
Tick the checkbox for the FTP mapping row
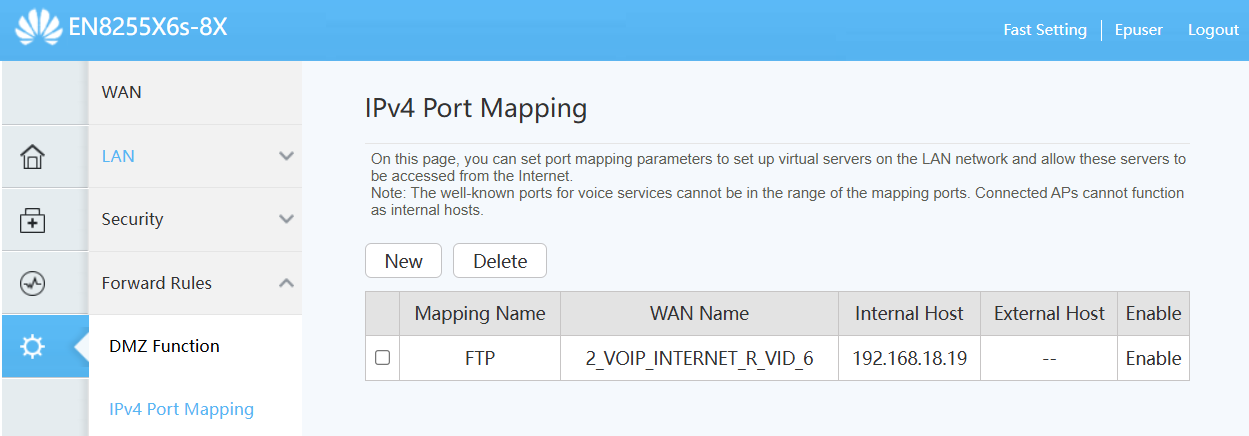pyautogui.click(x=382, y=358)
